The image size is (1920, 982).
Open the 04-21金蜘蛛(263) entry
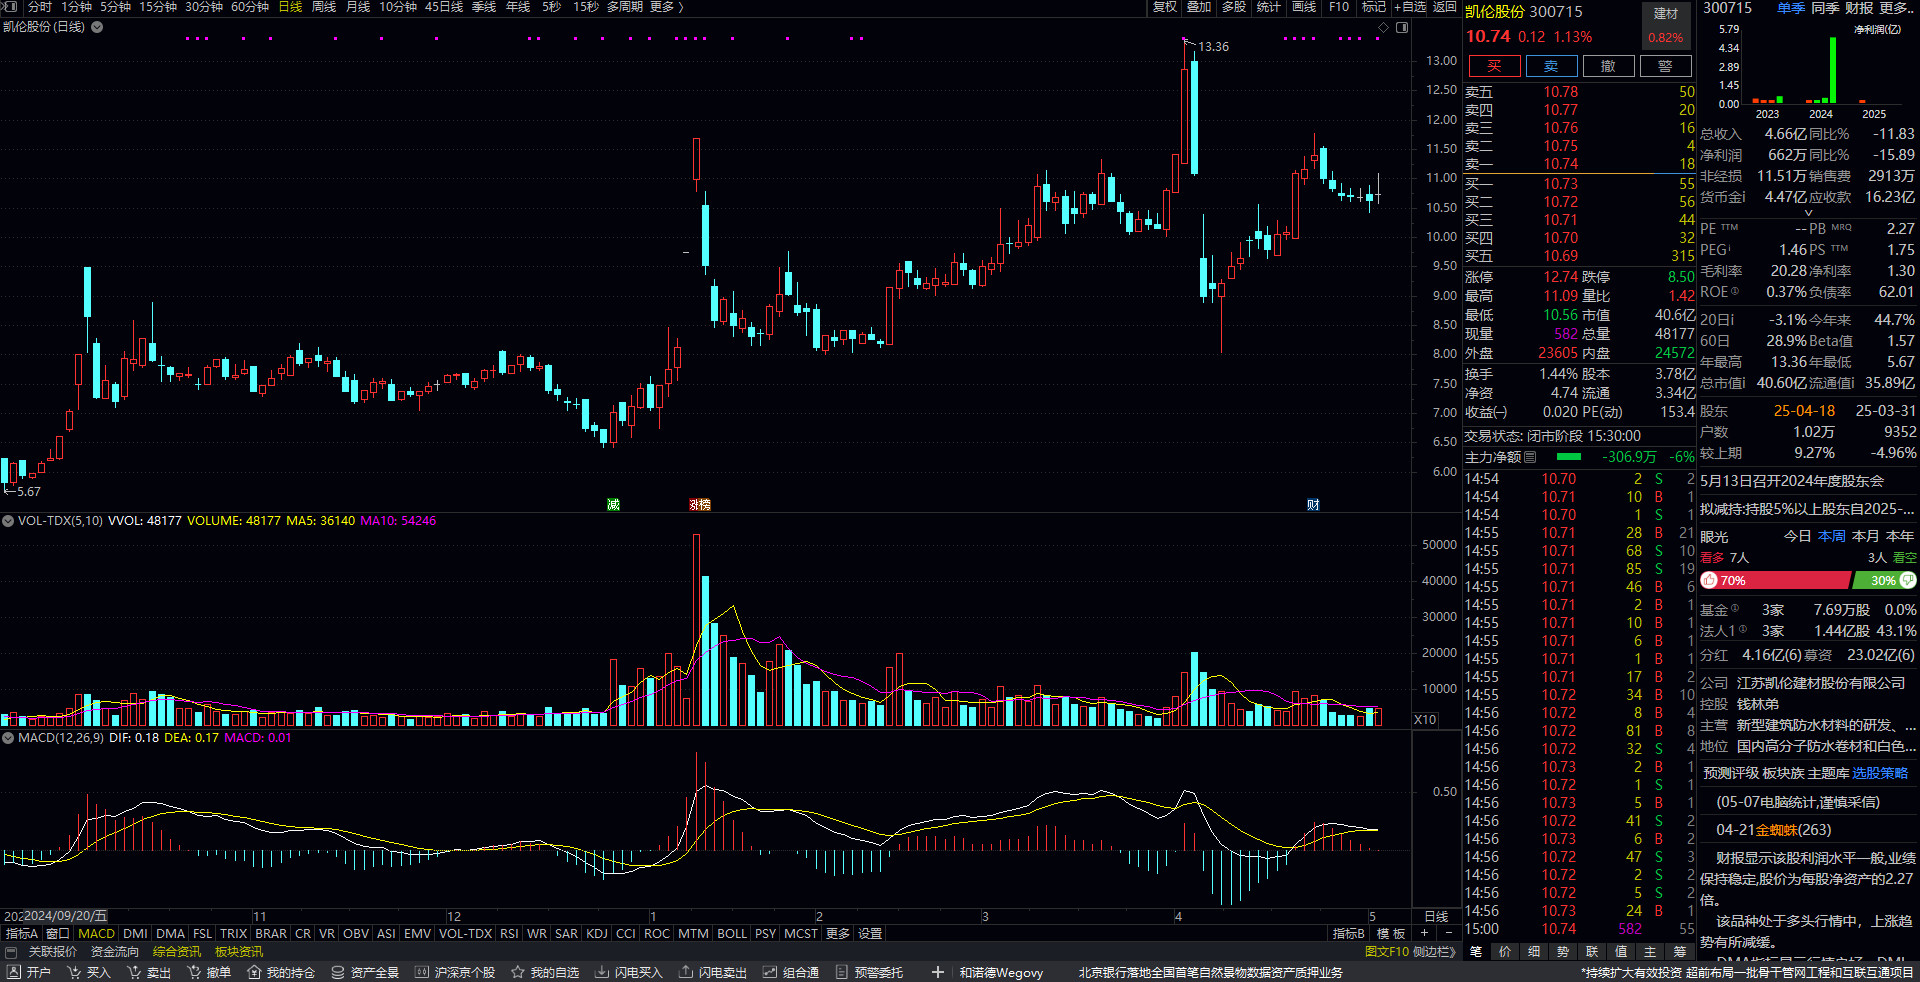click(x=1774, y=830)
